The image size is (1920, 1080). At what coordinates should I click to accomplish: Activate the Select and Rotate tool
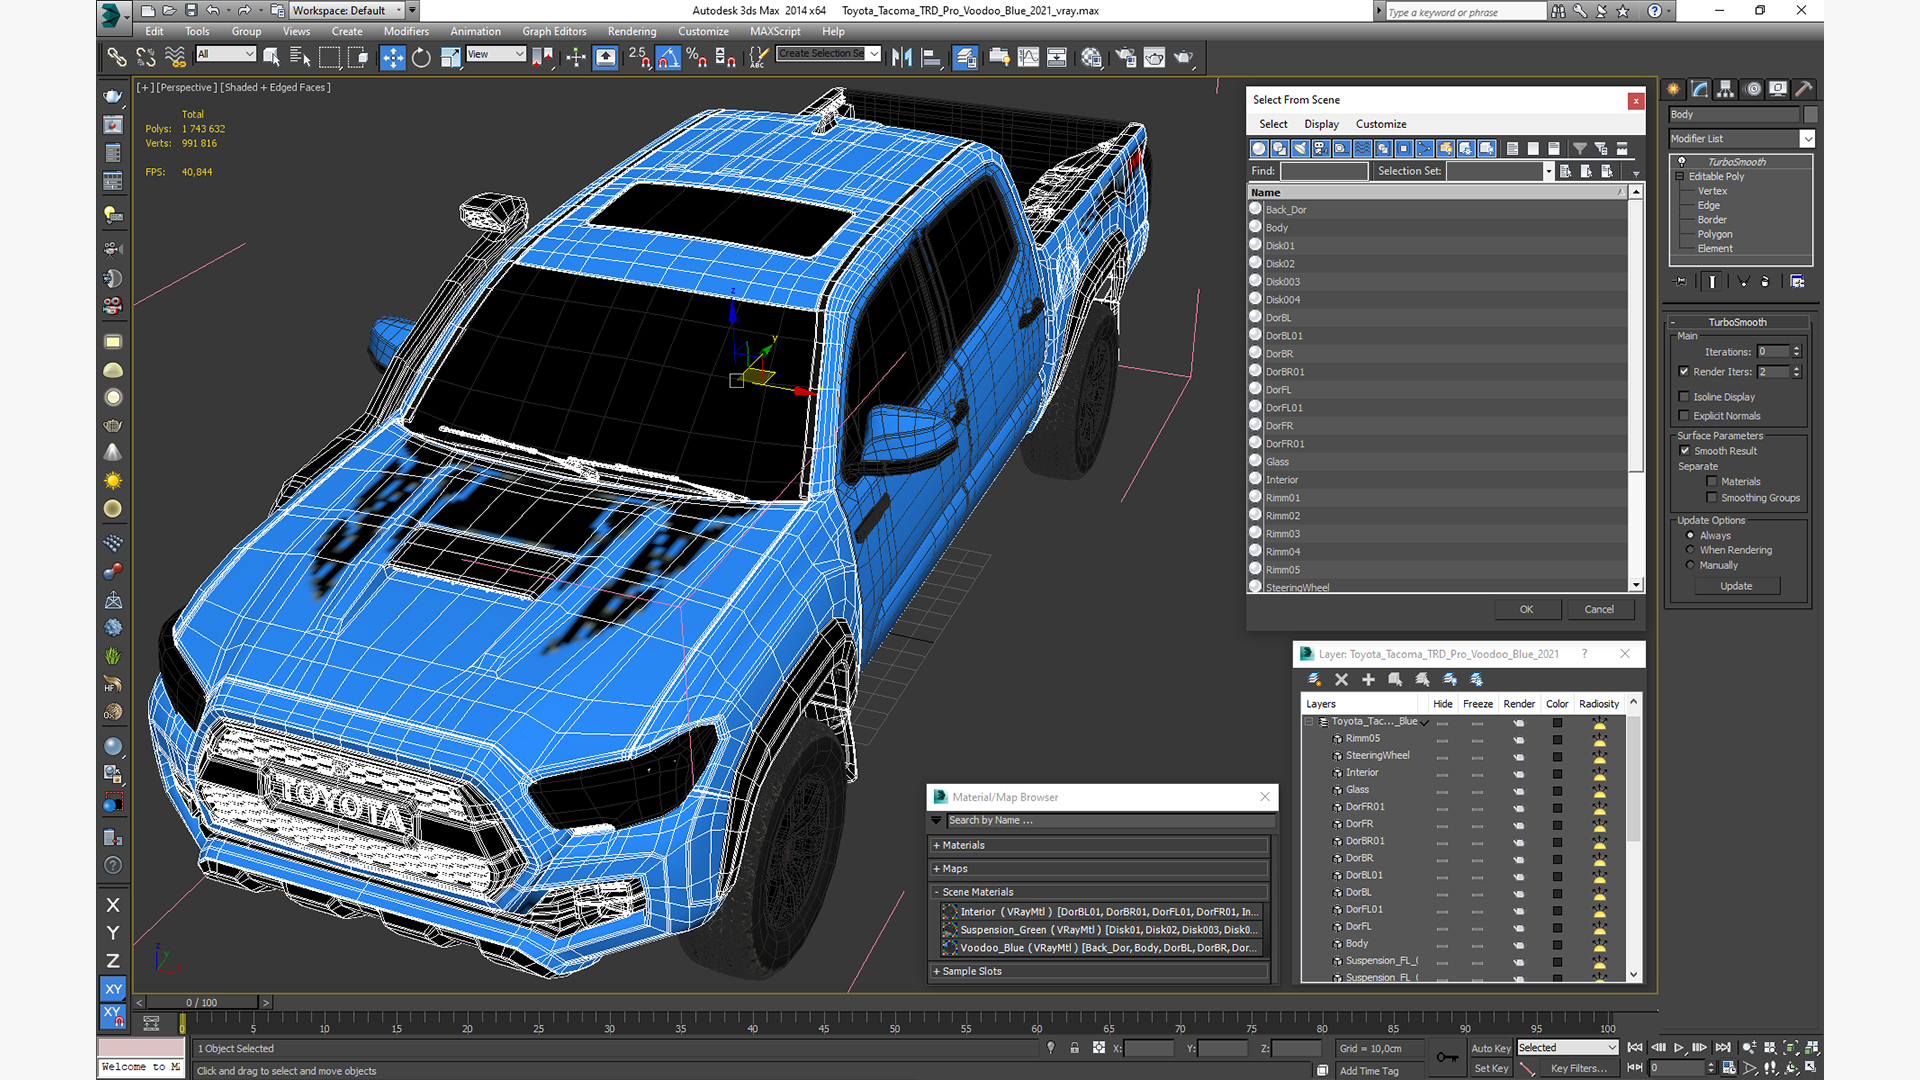(x=421, y=57)
